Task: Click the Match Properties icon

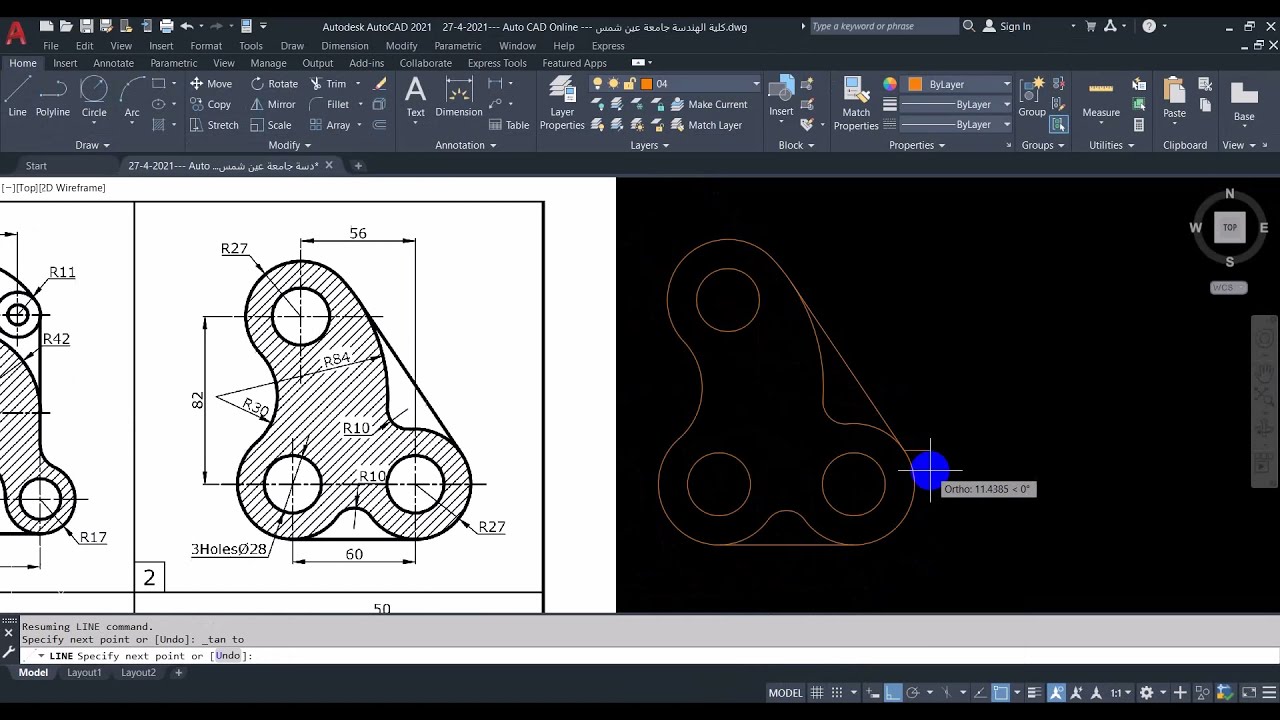Action: 856,104
